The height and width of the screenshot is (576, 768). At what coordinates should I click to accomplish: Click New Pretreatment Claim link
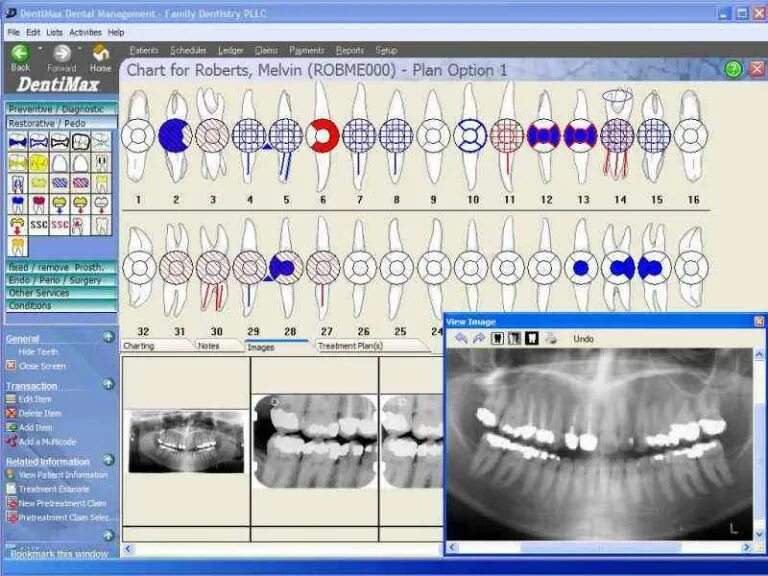pos(62,503)
